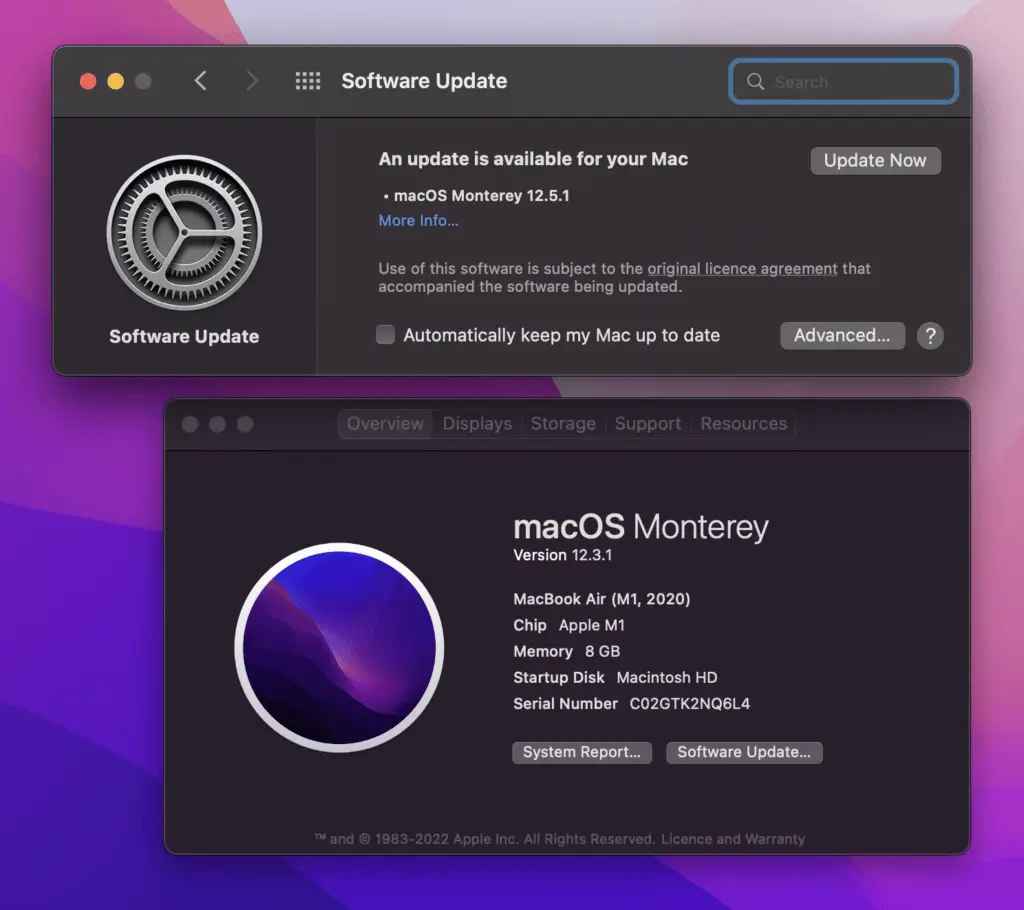Image resolution: width=1024 pixels, height=910 pixels.
Task: Click the magnifying glass in search field
Action: 756,82
